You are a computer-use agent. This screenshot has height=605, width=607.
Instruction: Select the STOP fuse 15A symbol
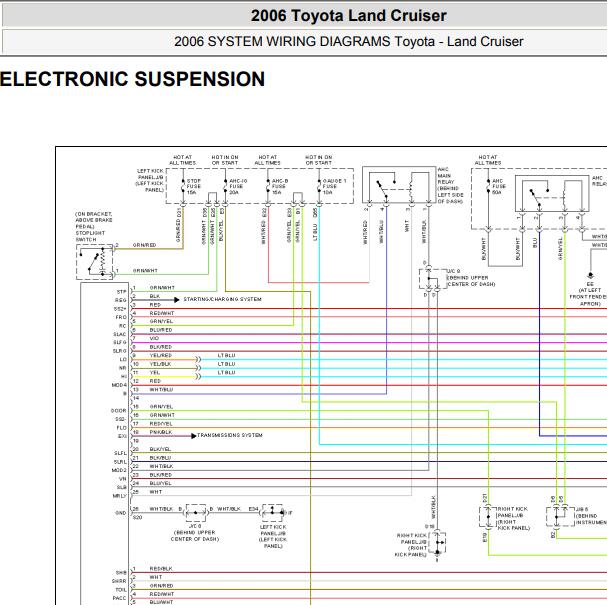pos(183,187)
